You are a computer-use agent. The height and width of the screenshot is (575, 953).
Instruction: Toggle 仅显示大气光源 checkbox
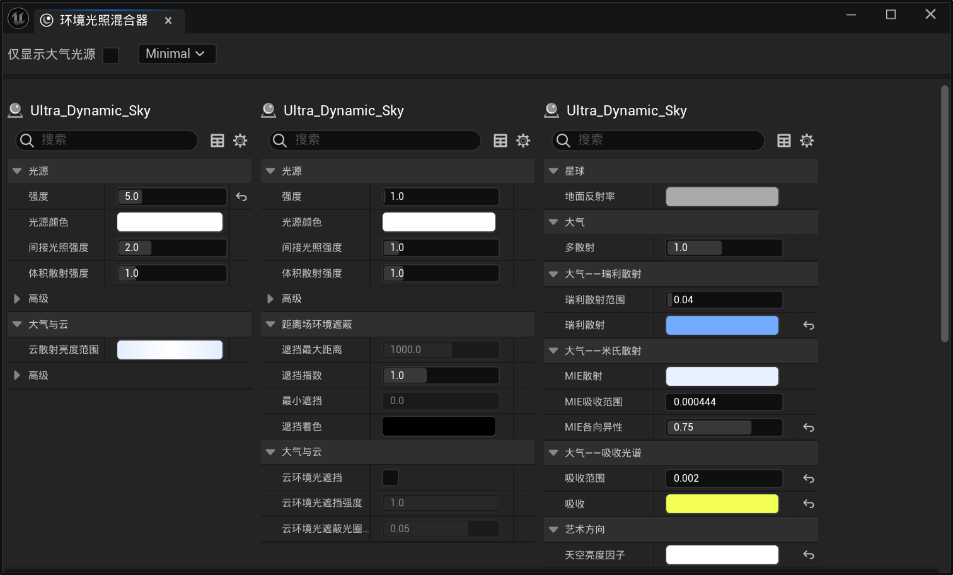[x=111, y=55]
